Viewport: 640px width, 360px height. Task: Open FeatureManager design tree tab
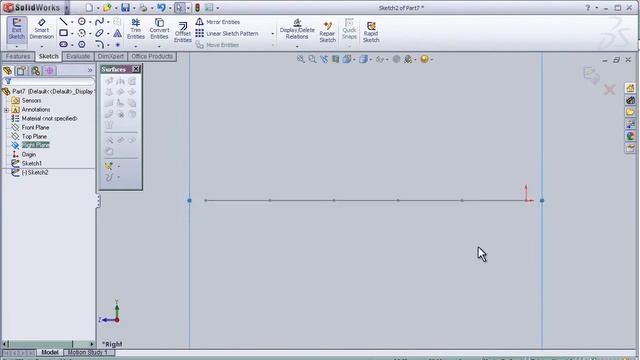(x=8, y=71)
